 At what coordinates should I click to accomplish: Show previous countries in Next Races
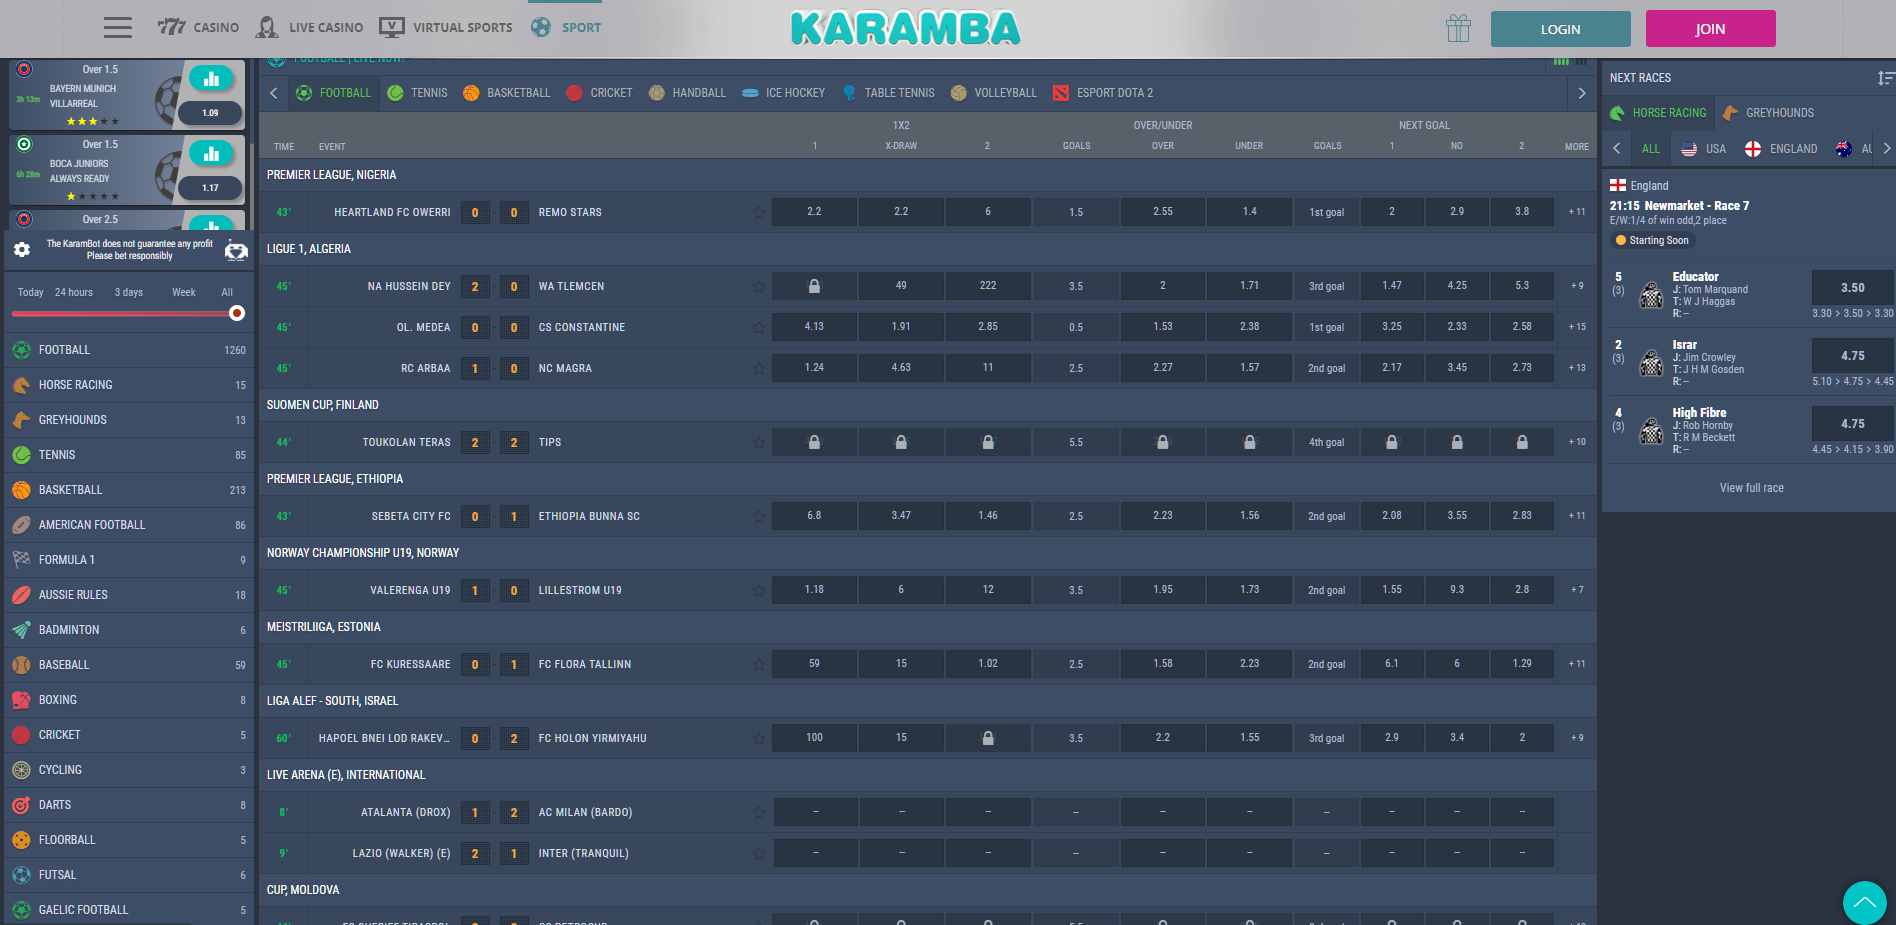pos(1617,148)
